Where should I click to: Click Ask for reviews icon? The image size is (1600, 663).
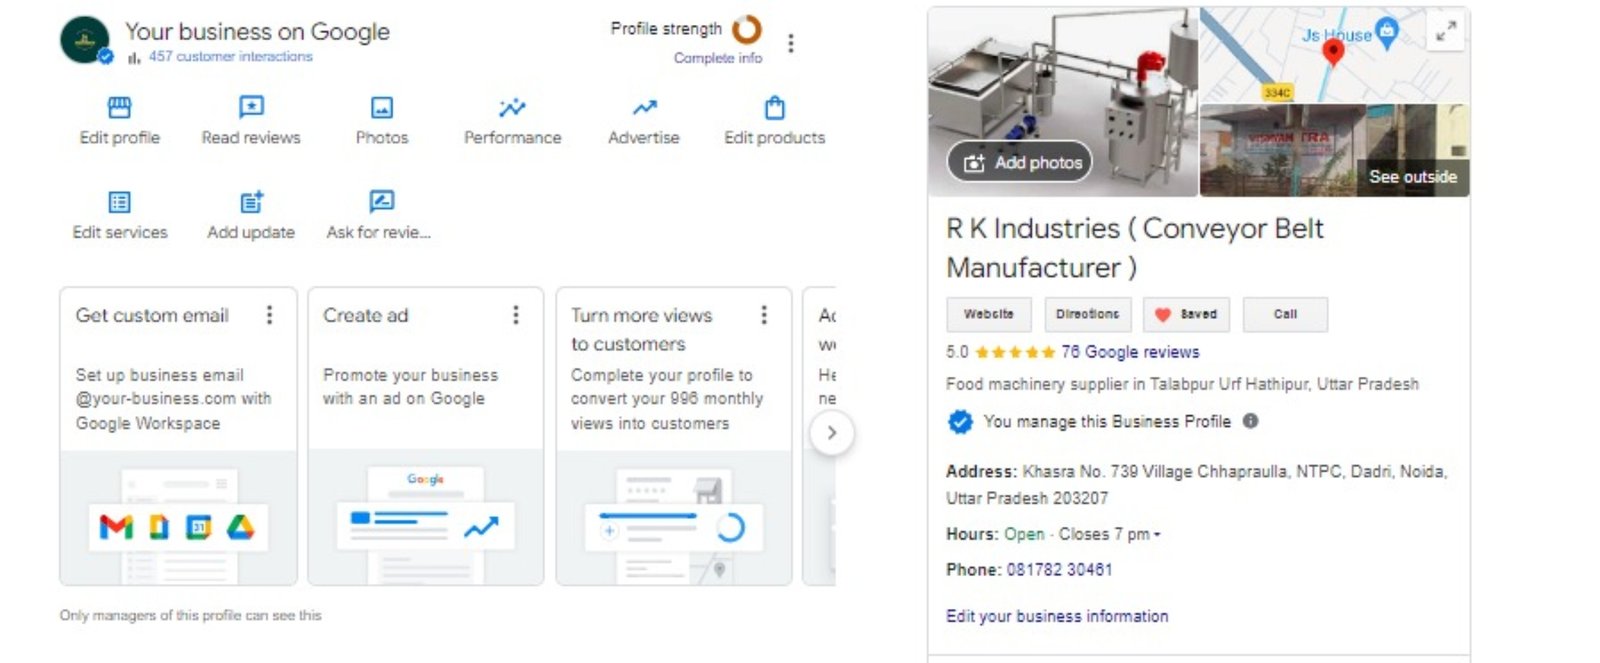click(381, 202)
